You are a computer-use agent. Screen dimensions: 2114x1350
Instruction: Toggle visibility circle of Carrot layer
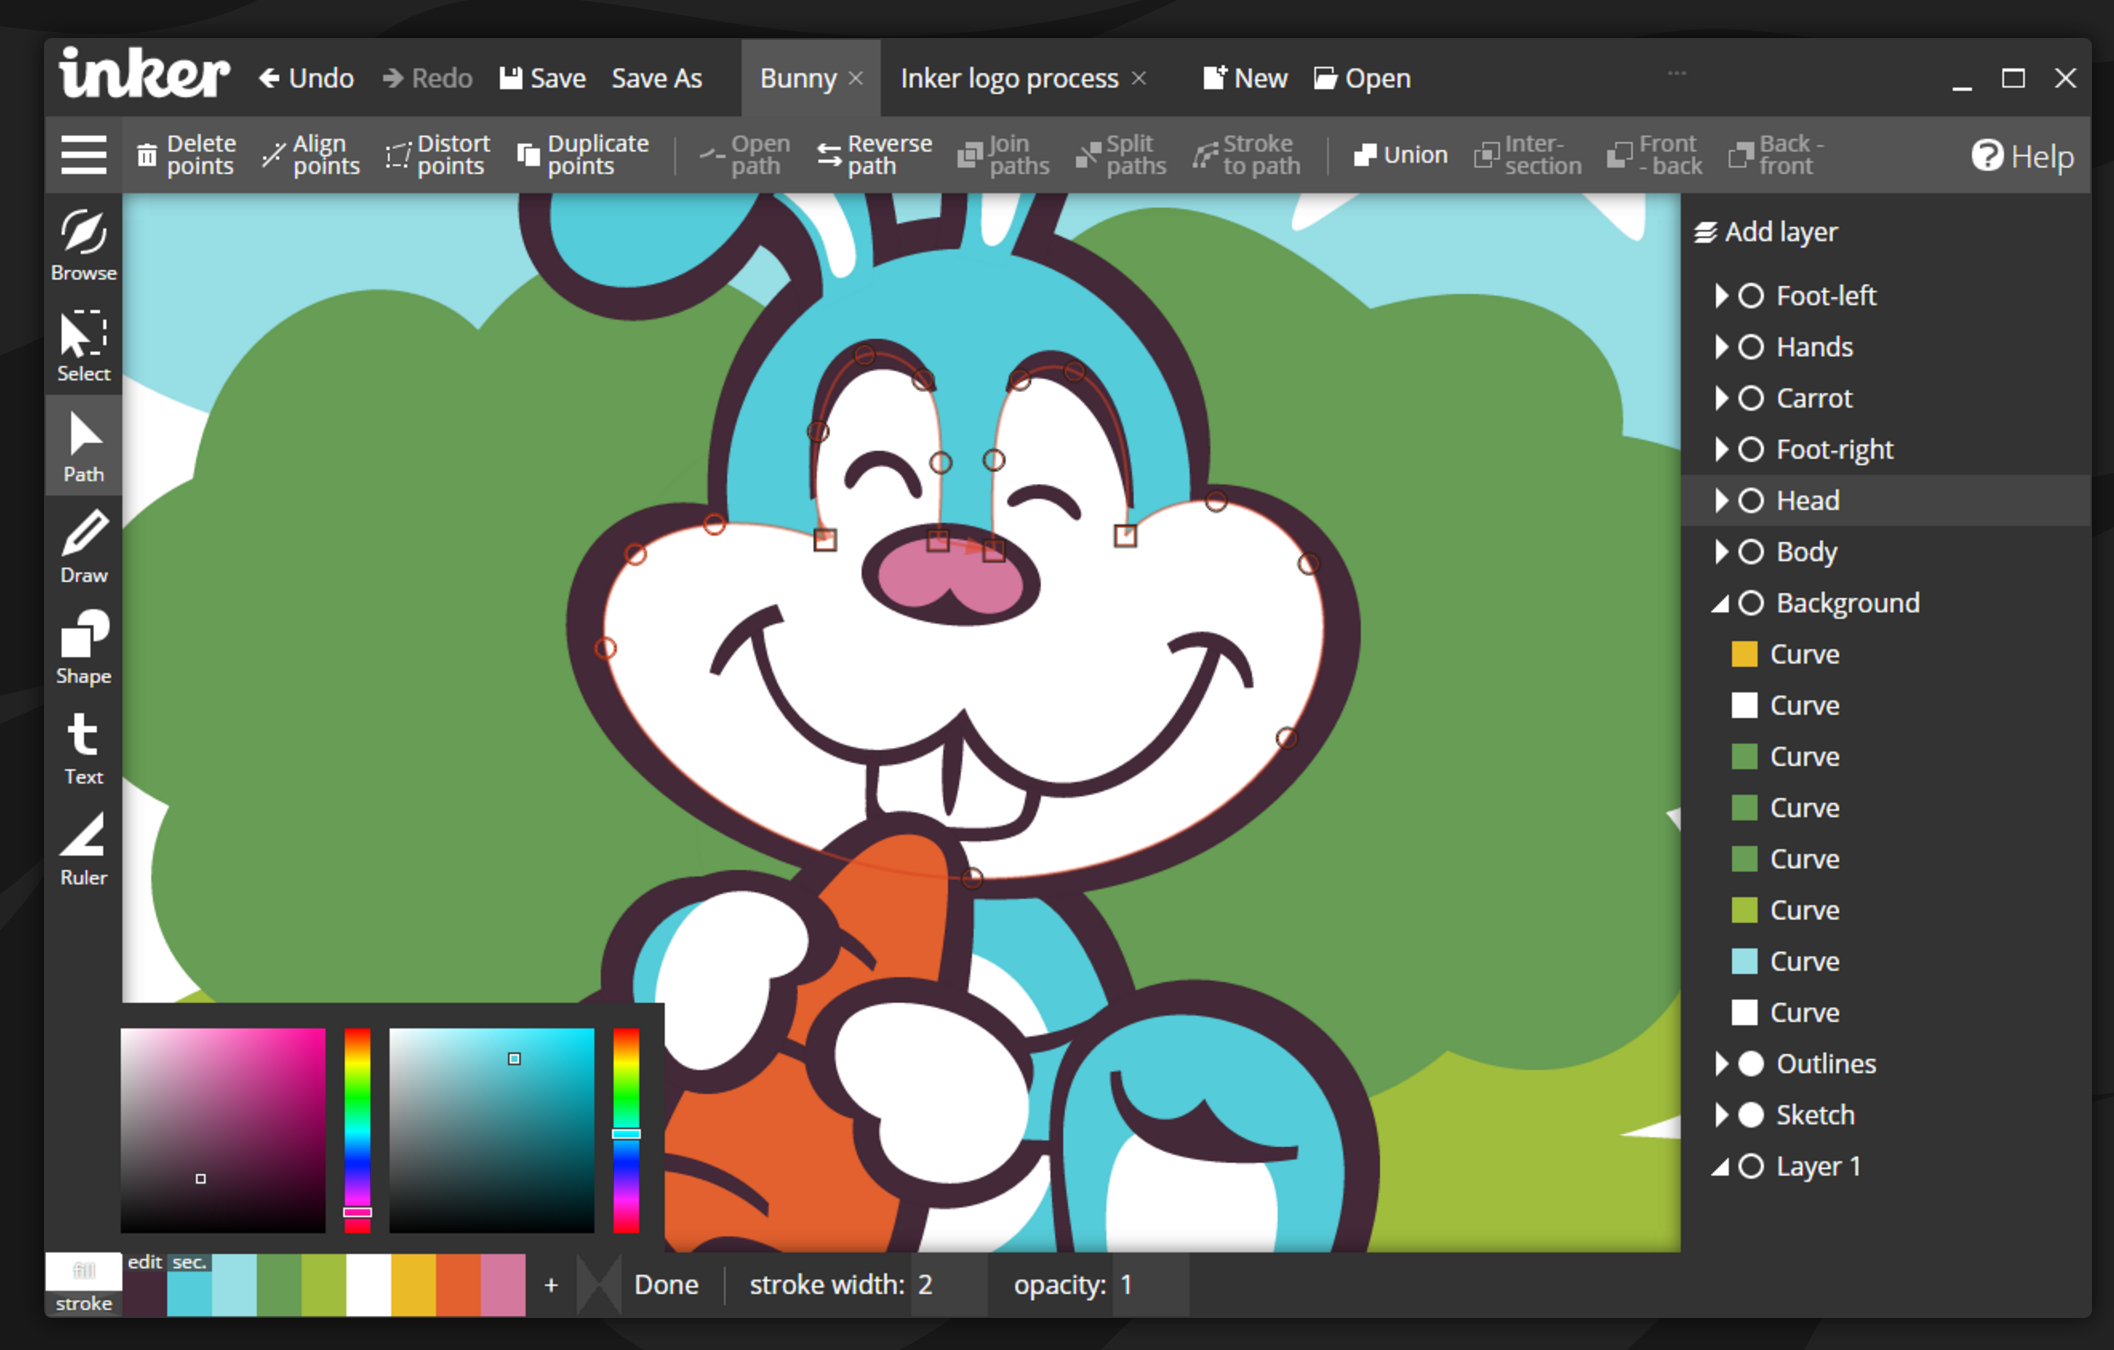(x=1750, y=398)
